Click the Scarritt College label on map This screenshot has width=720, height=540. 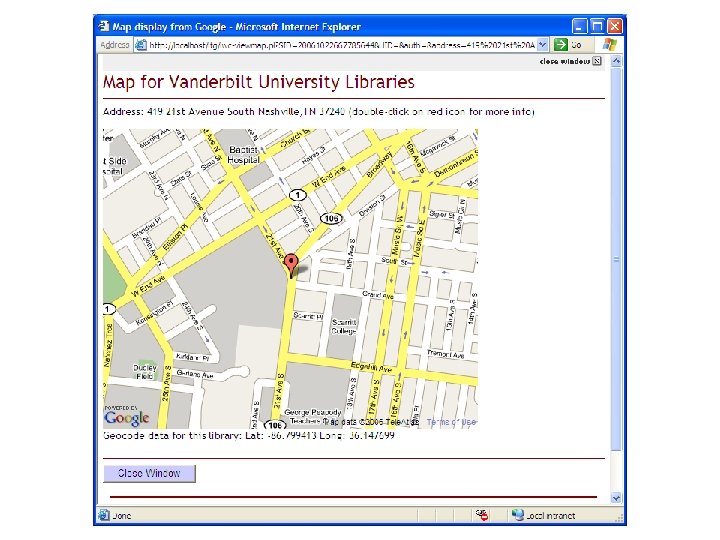343,326
